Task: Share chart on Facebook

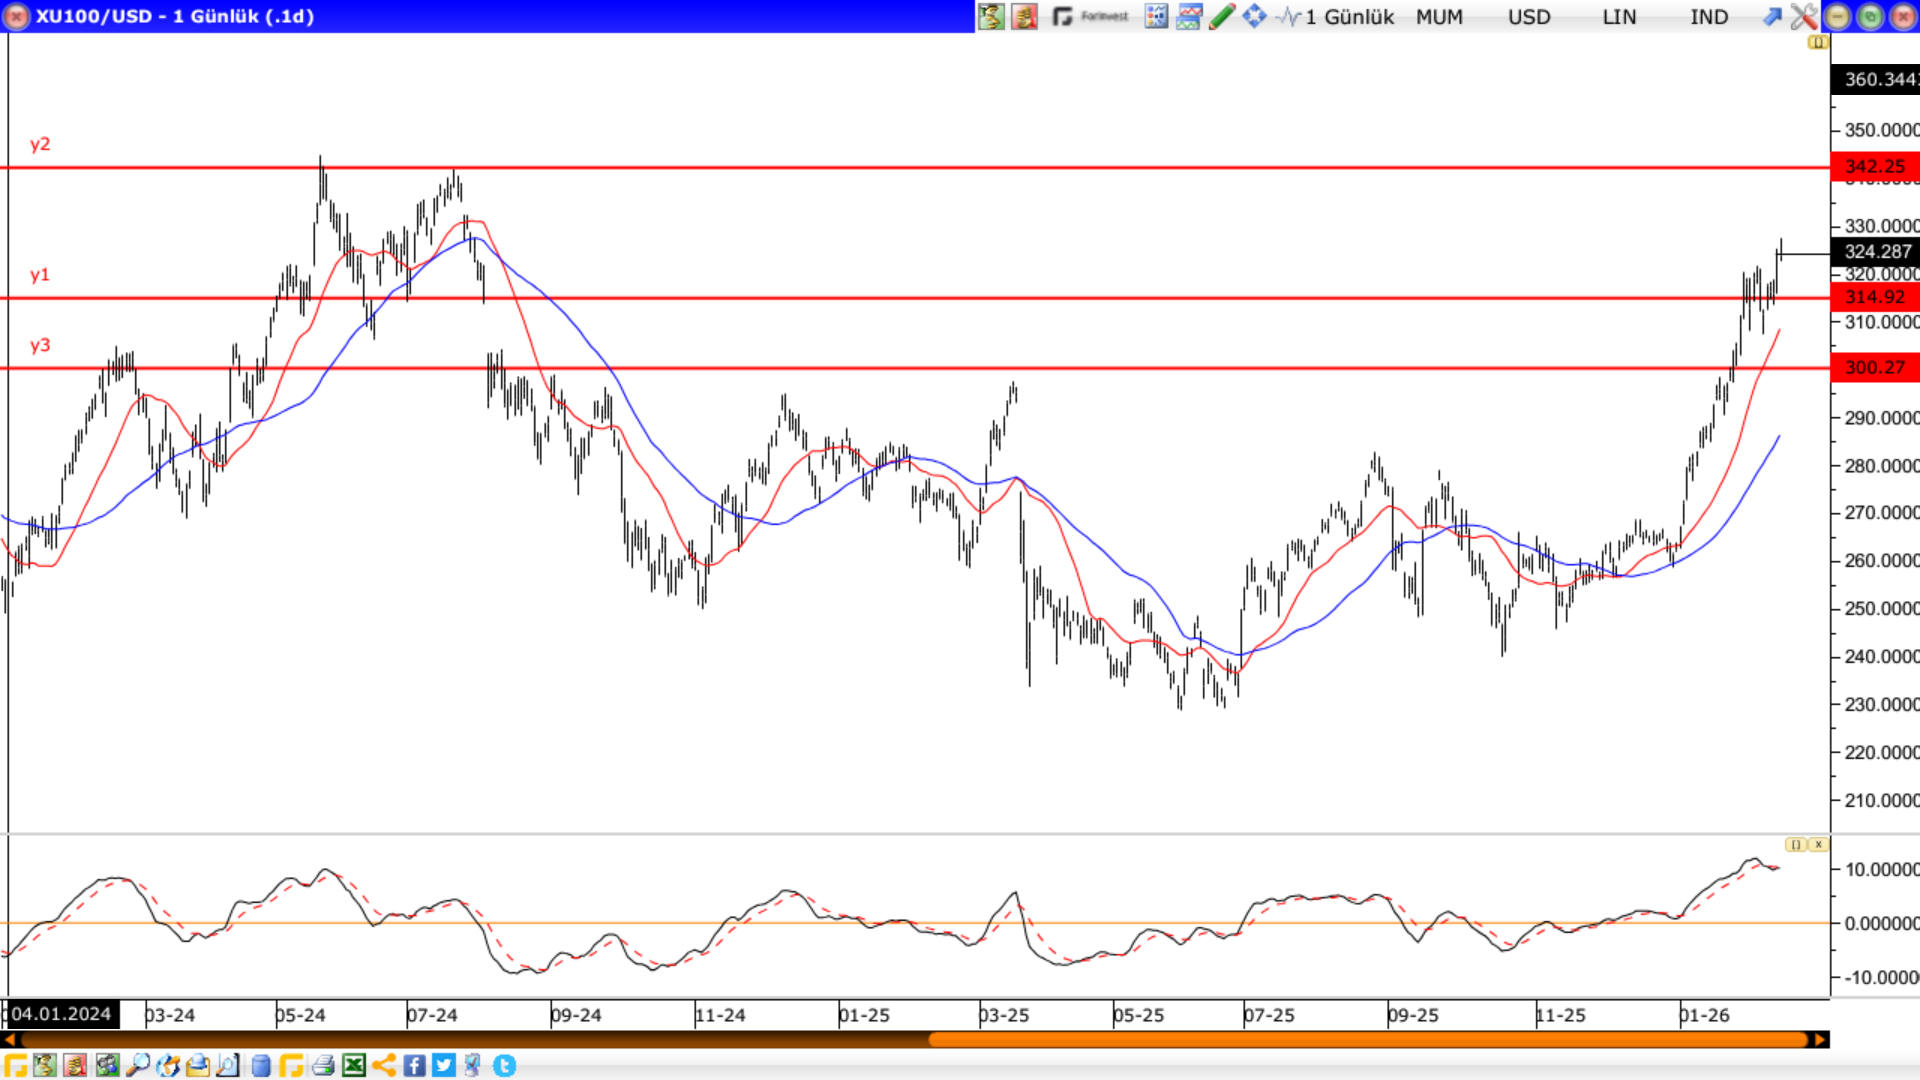Action: [x=414, y=1065]
